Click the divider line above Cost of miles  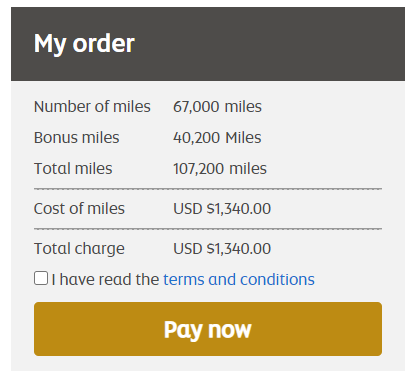click(x=208, y=189)
